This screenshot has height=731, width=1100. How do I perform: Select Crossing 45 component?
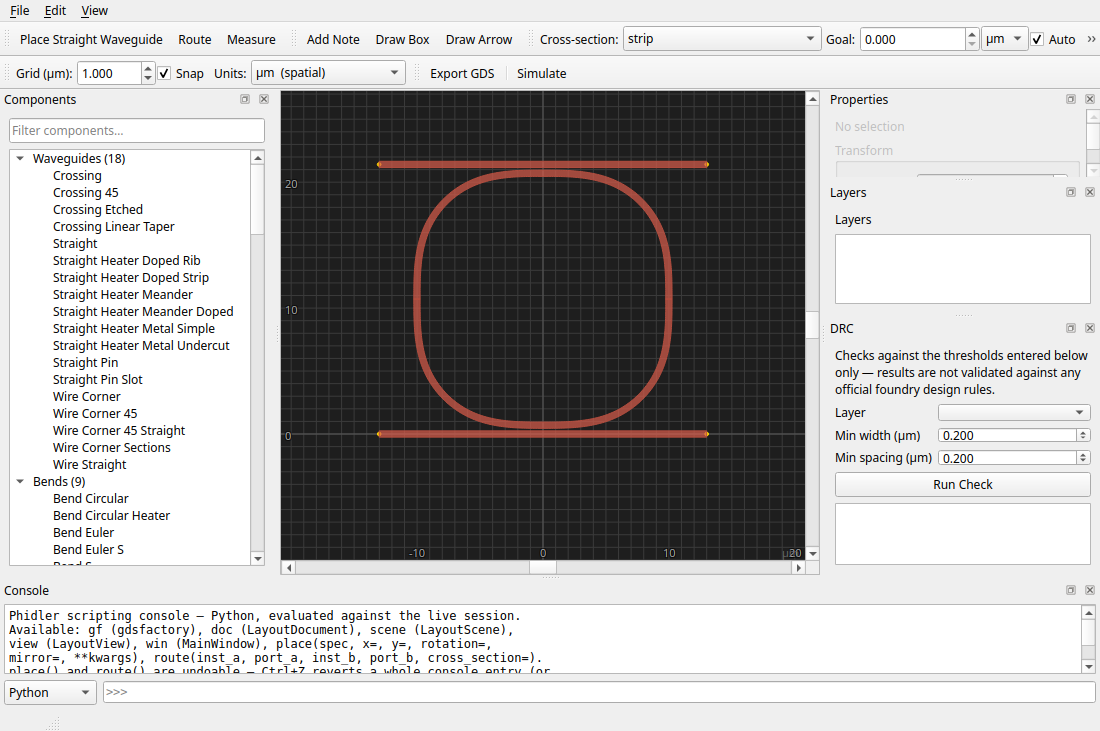86,193
